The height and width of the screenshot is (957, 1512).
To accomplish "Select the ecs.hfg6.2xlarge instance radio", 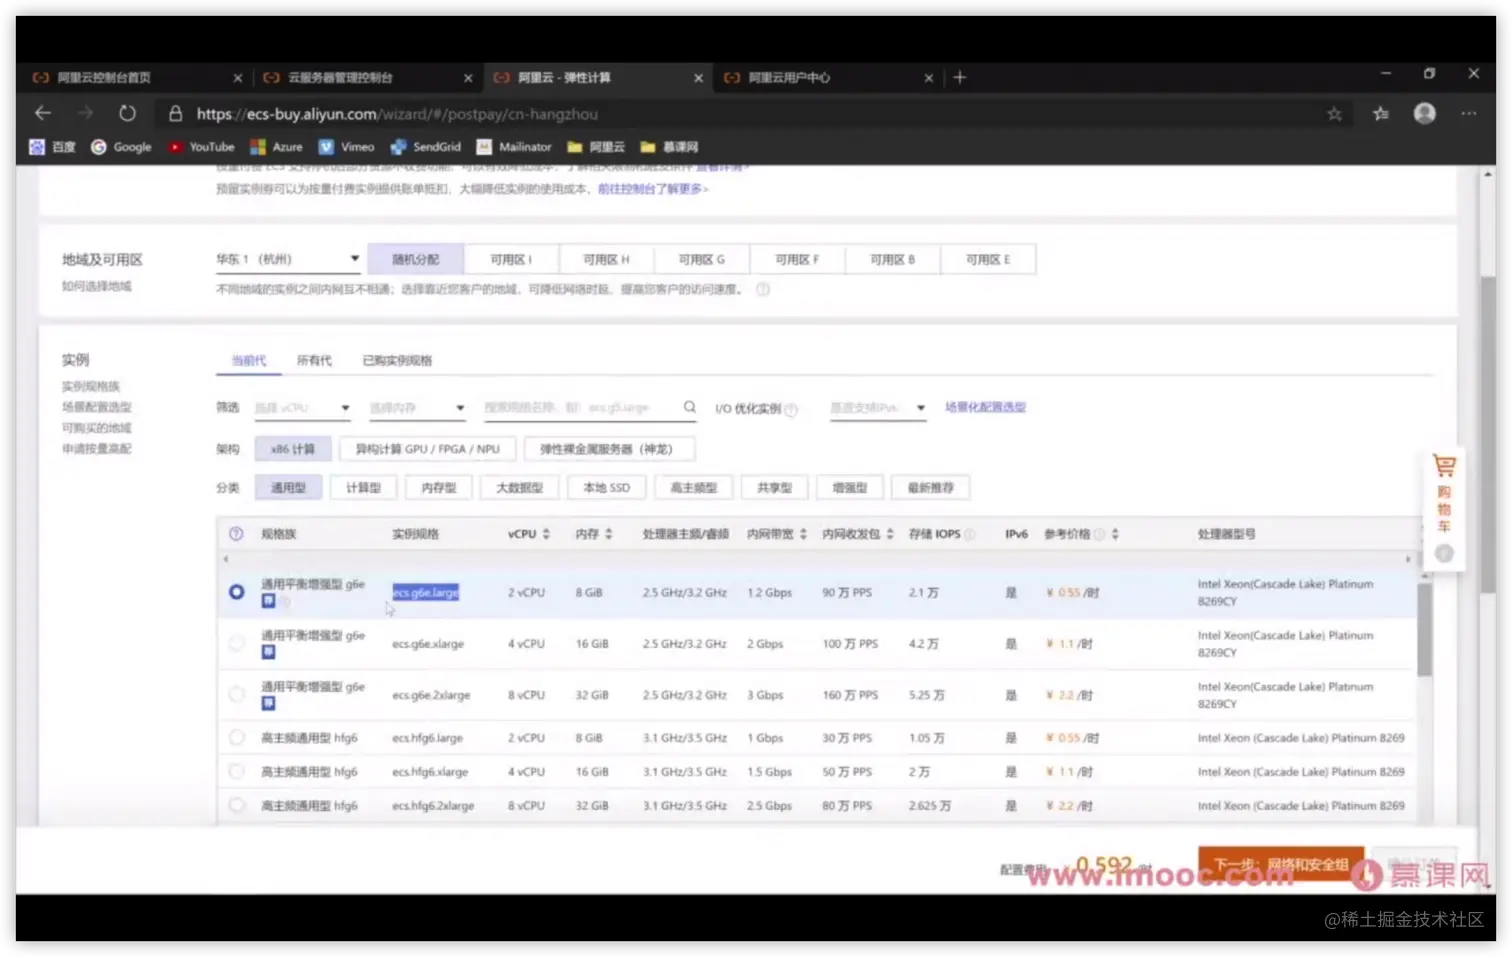I will pyautogui.click(x=236, y=805).
